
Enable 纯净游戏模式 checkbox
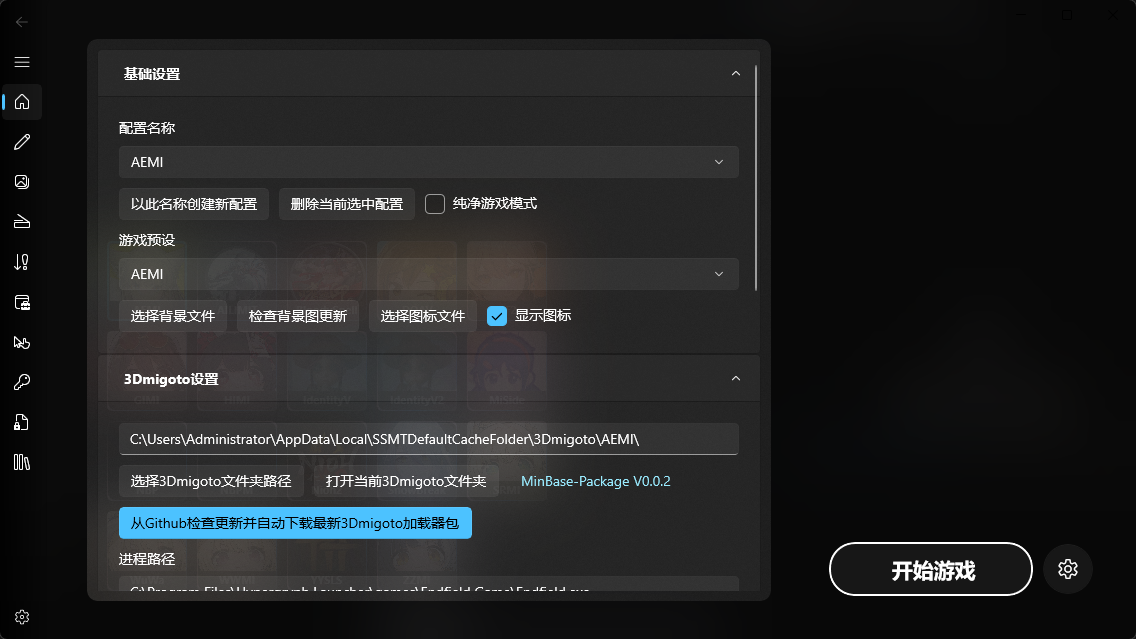434,203
